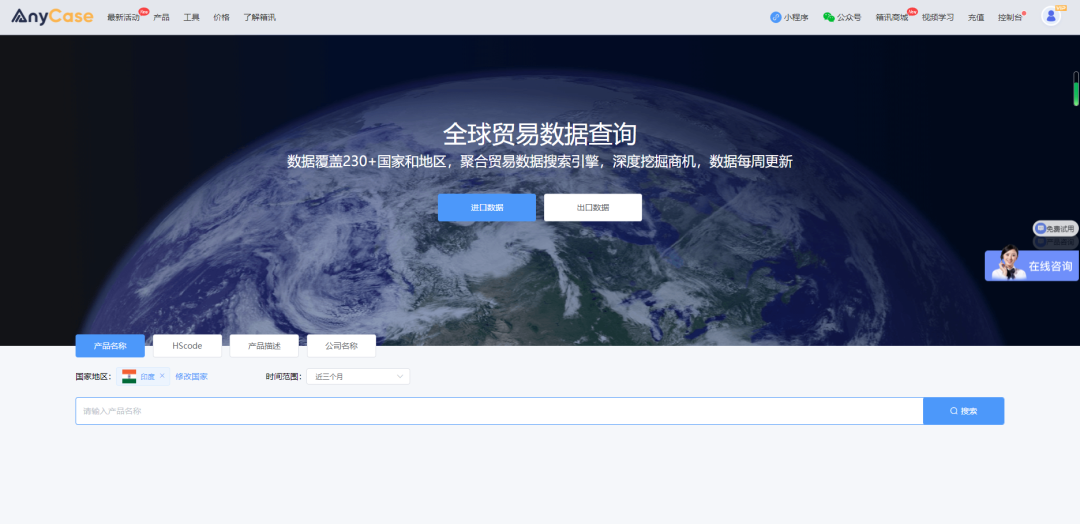The image size is (1080, 524).
Task: Open the 控制台 console
Action: [1010, 17]
